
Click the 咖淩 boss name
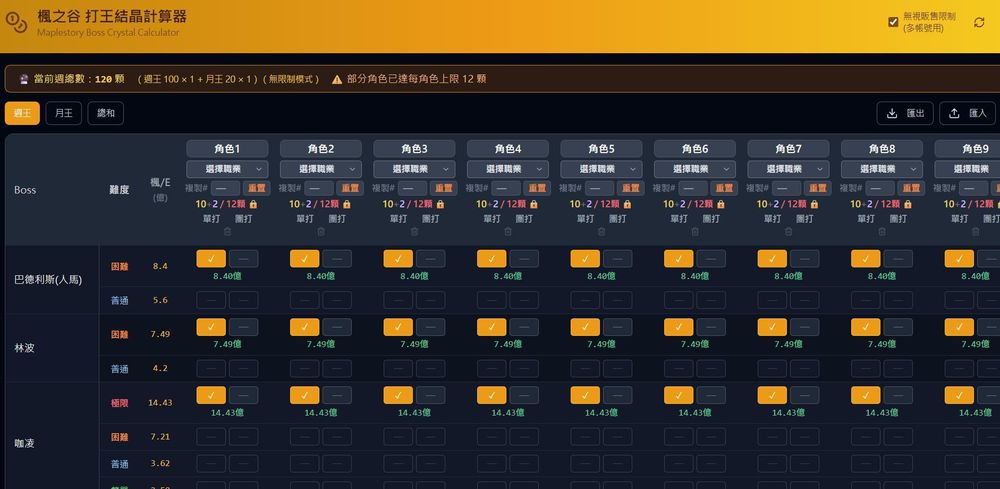[x=22, y=443]
